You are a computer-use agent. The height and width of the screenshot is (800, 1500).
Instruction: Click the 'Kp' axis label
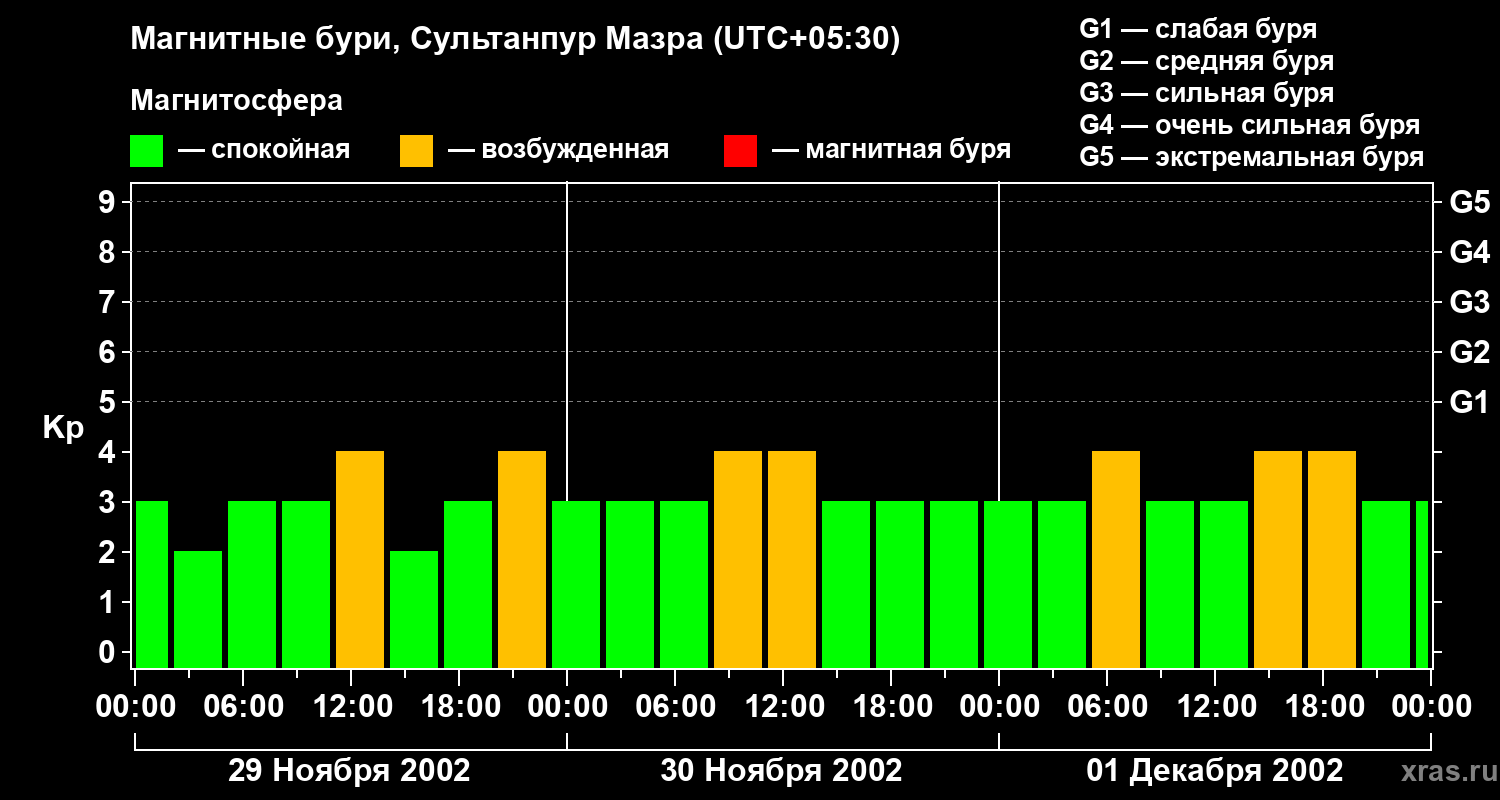(63, 428)
